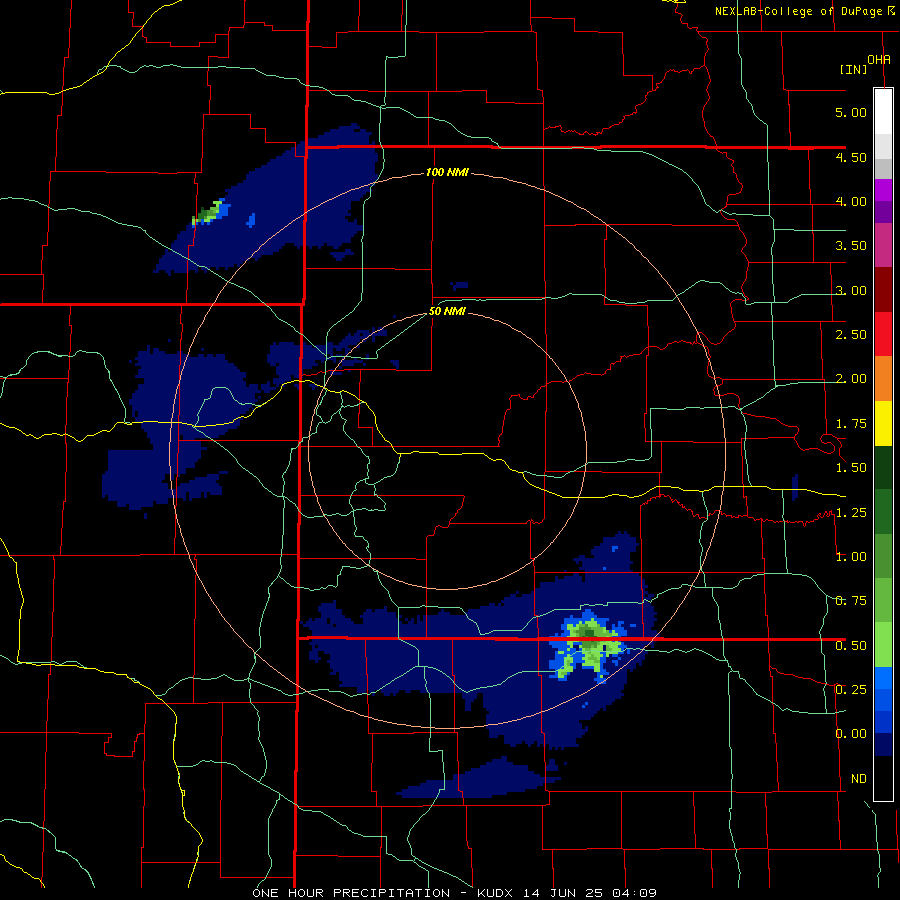Click the darkest green swatch beside 1.50

click(x=883, y=467)
